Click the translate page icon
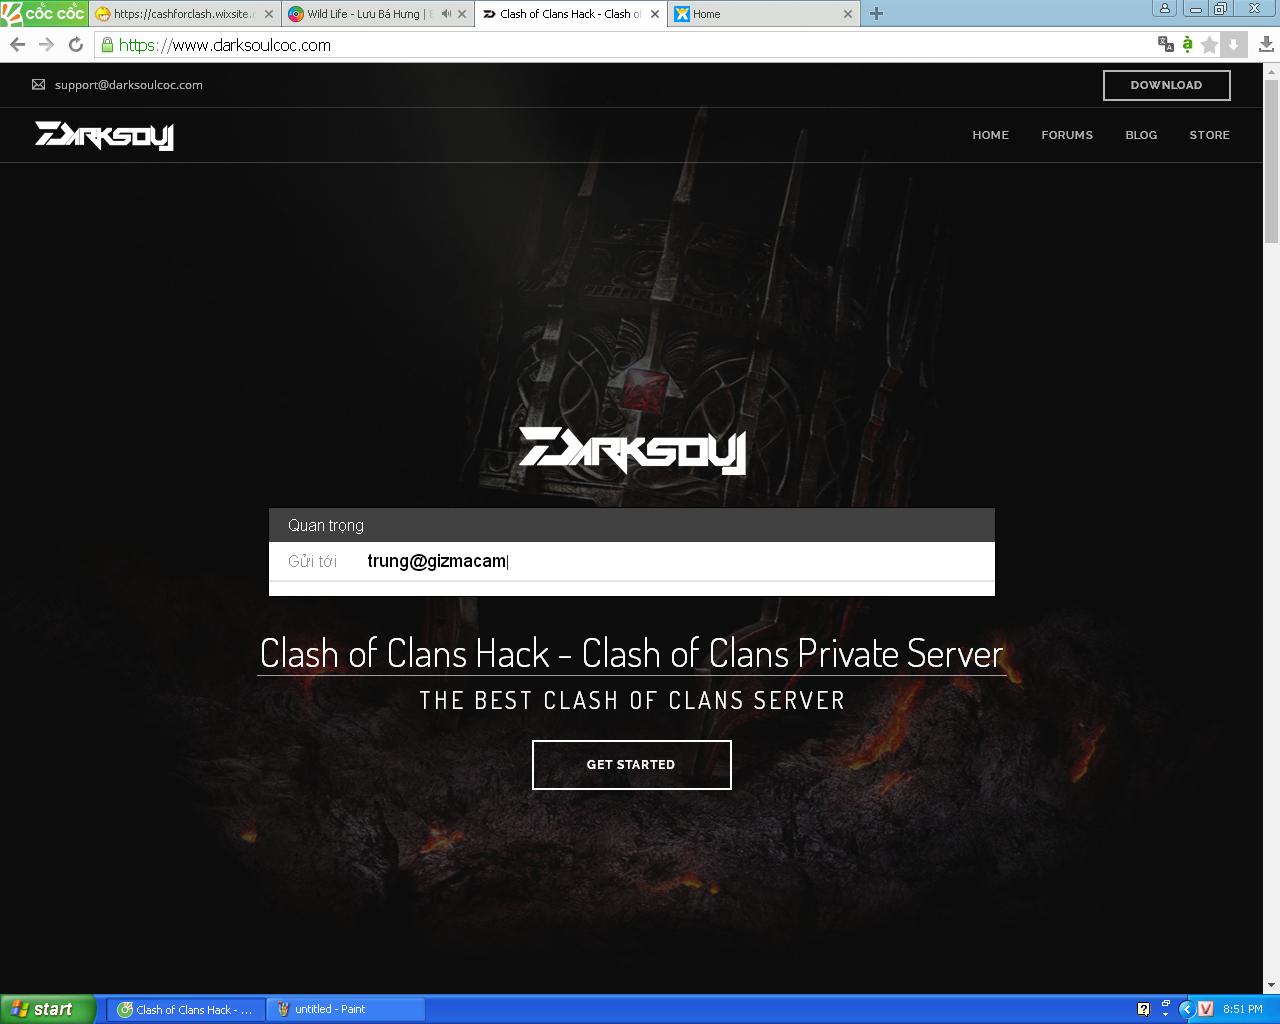The height and width of the screenshot is (1024, 1280). pyautogui.click(x=1165, y=44)
